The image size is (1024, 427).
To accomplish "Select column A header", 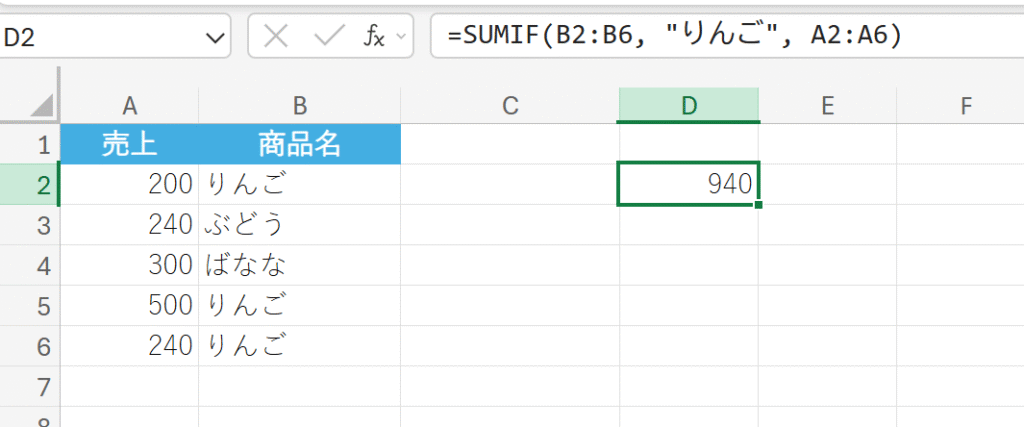I will tap(129, 106).
